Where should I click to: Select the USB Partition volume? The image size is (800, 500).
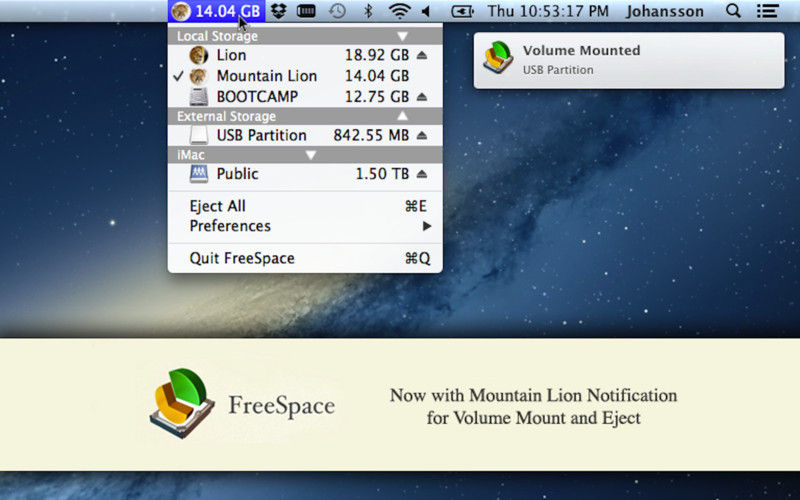(x=305, y=135)
